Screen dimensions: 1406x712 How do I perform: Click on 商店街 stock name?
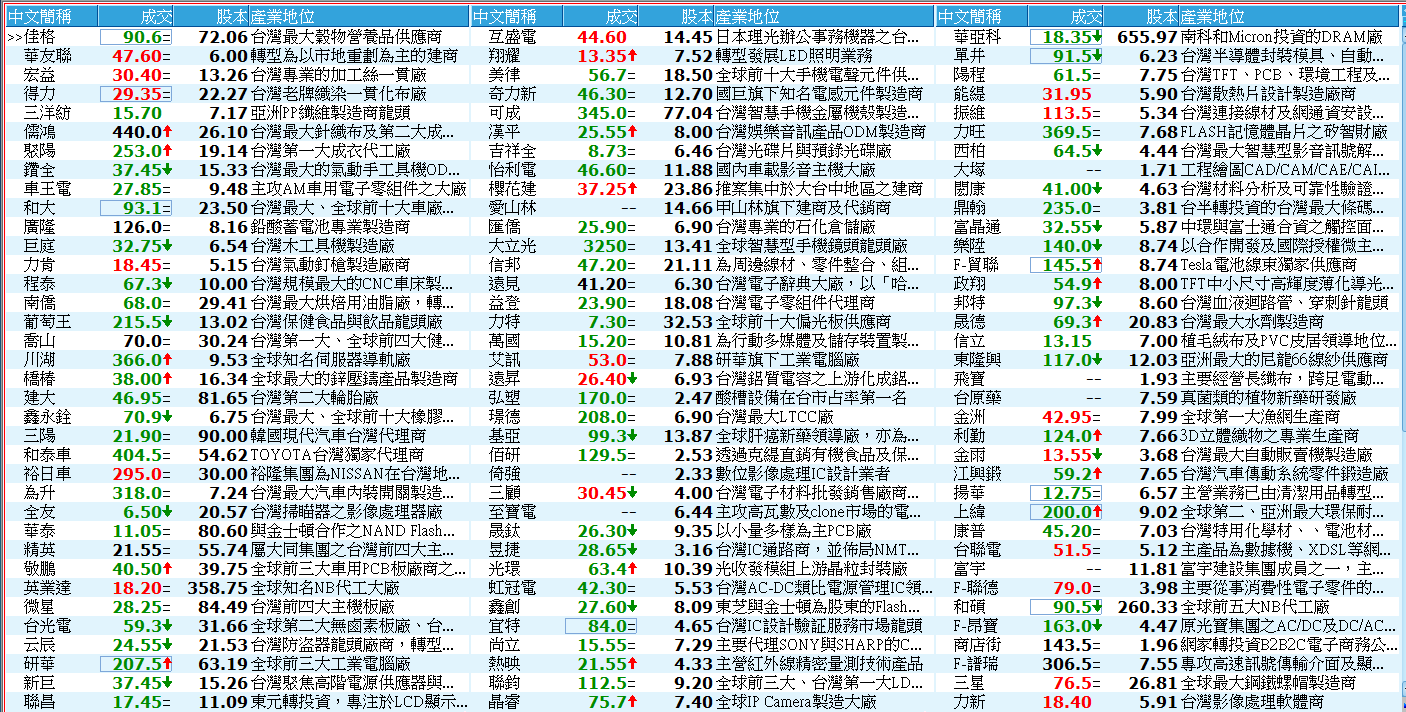(979, 644)
